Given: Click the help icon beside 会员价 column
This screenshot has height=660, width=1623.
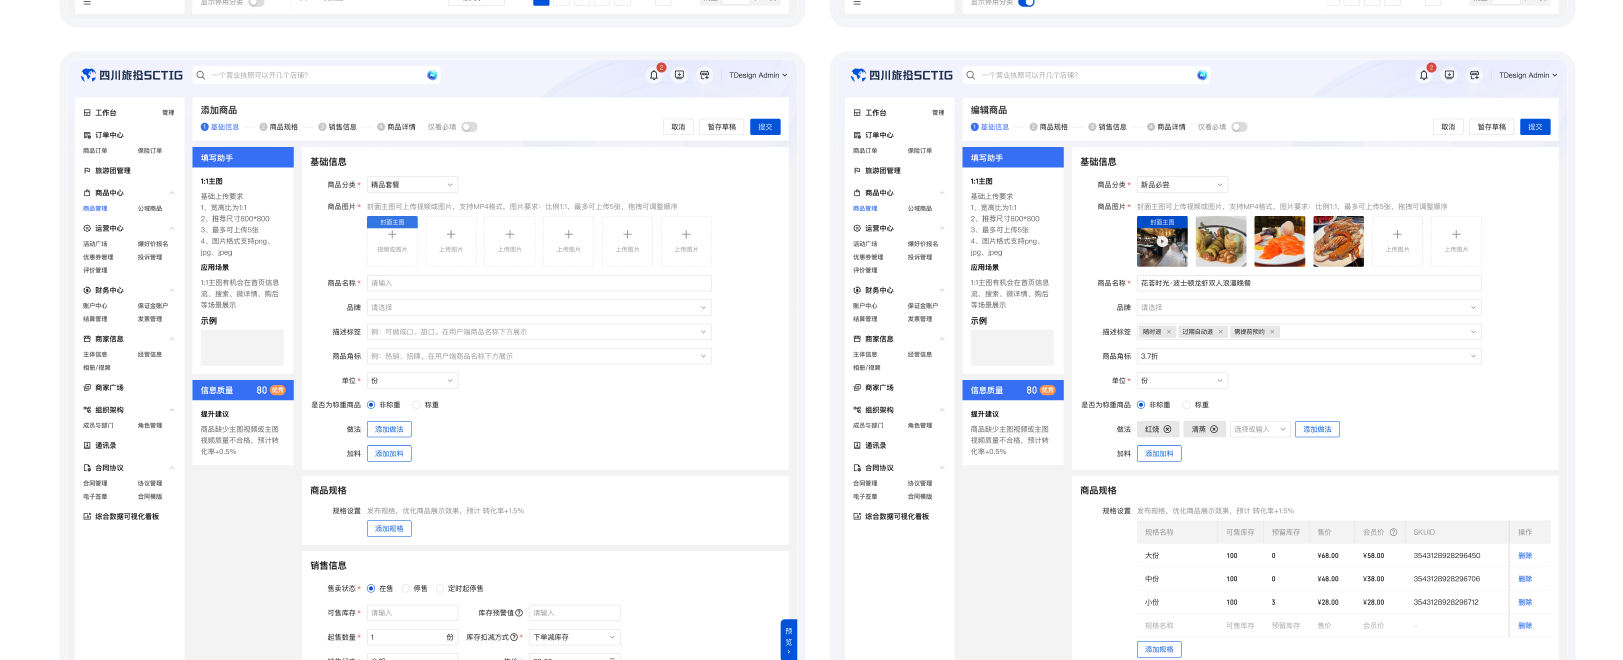Looking at the screenshot, I should [x=1393, y=532].
